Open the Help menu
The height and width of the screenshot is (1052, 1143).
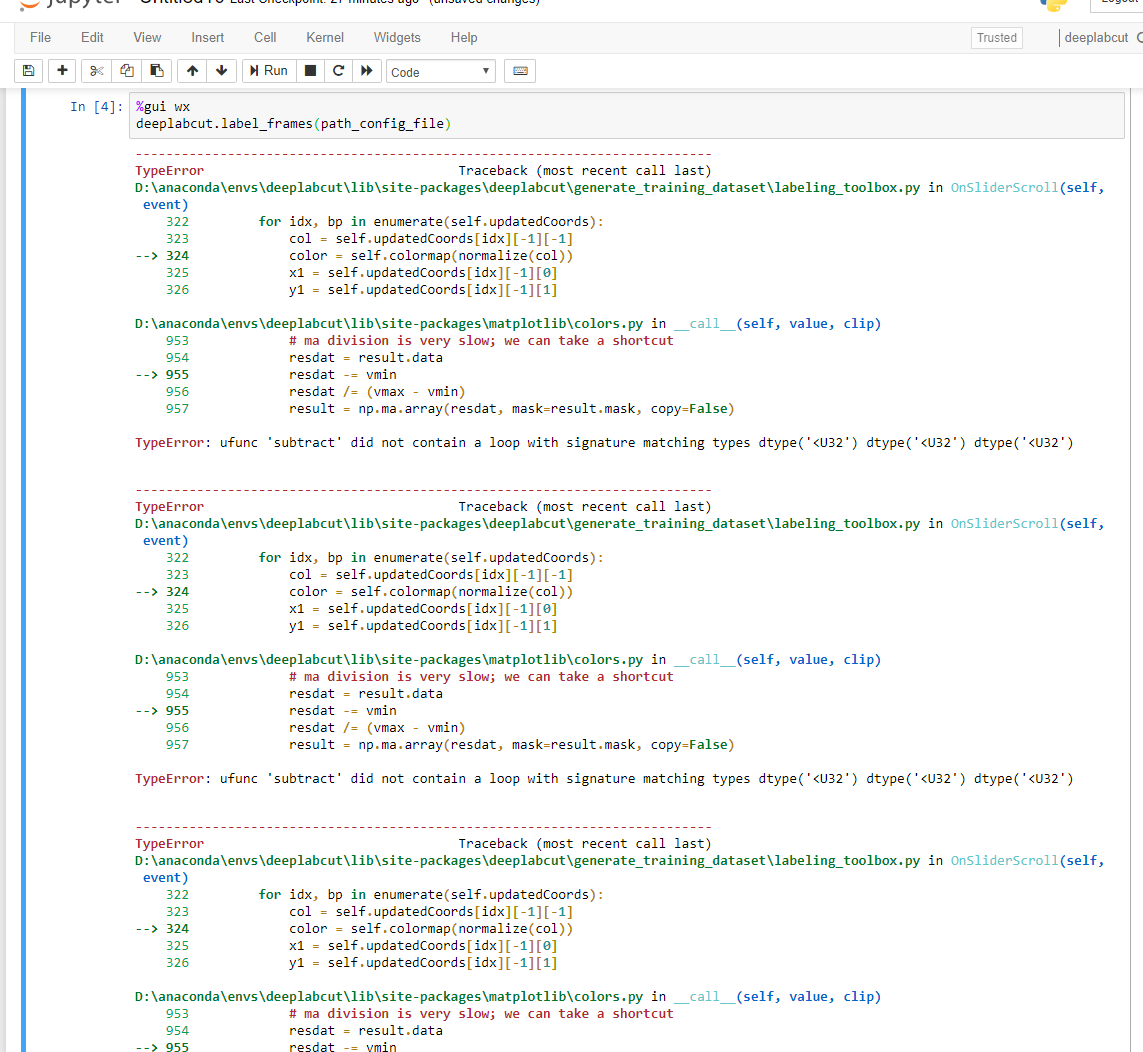click(464, 37)
